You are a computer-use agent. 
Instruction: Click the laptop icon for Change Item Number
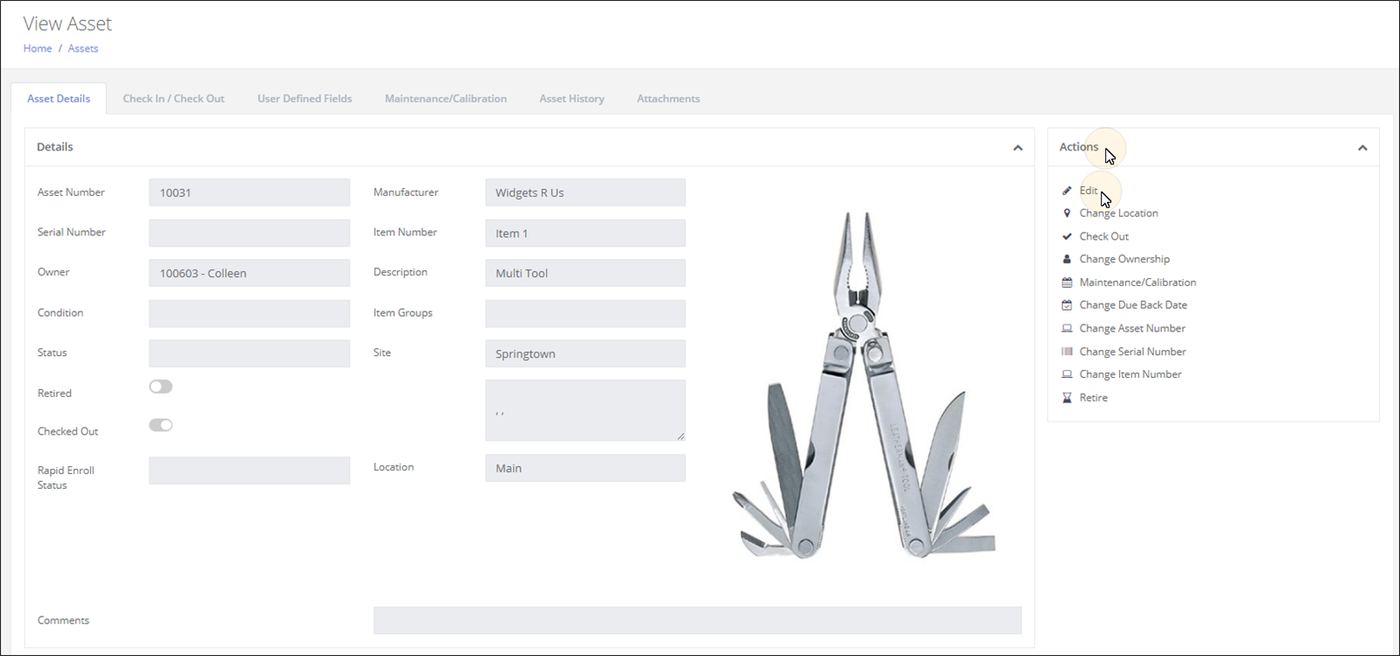(x=1067, y=374)
